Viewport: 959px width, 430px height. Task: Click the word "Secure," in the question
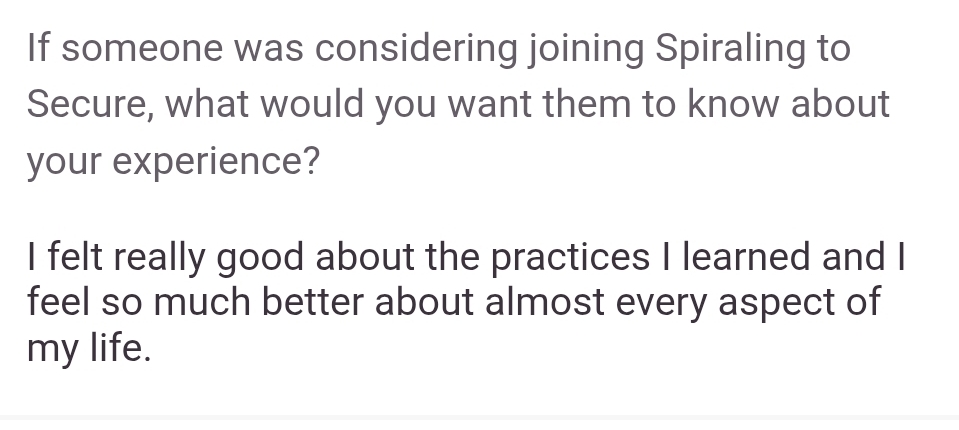click(x=90, y=104)
